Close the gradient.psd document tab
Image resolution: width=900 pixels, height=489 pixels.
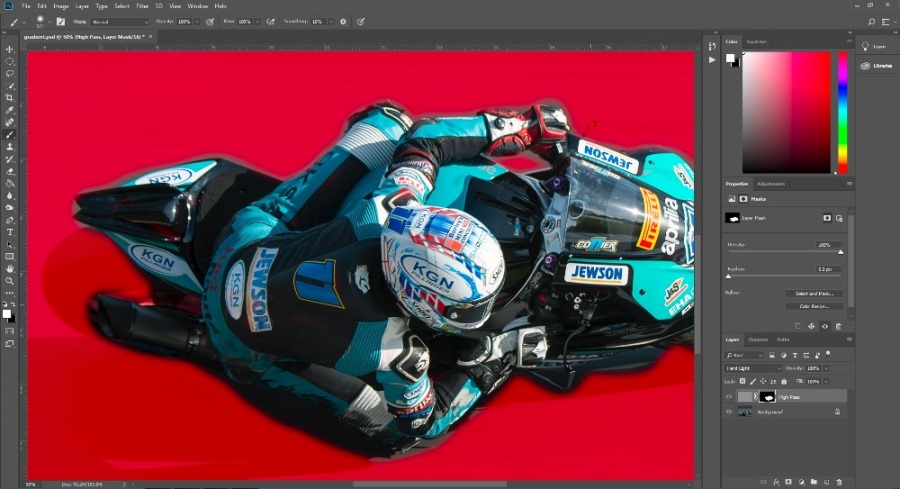tap(151, 37)
